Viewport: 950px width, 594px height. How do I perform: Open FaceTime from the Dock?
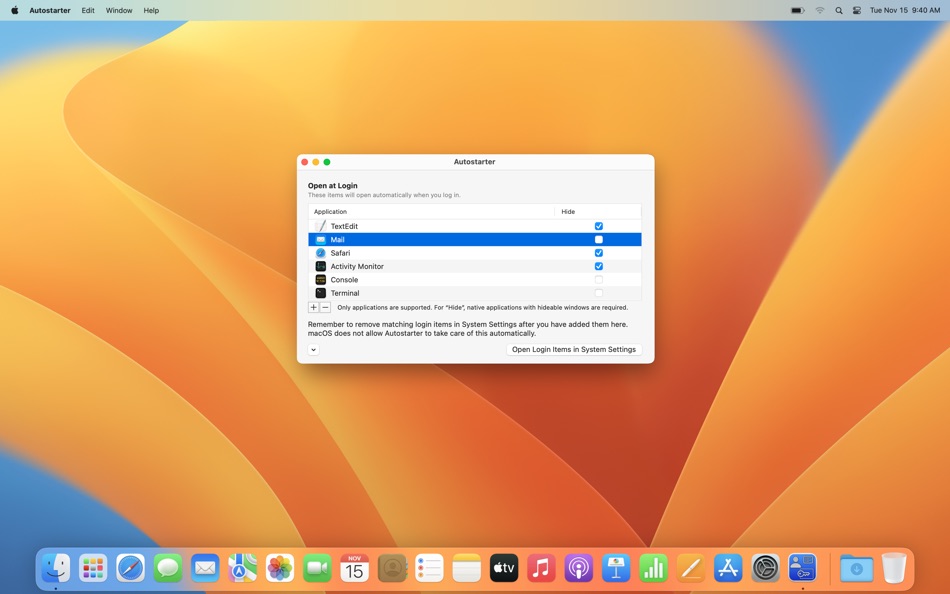[x=317, y=569]
